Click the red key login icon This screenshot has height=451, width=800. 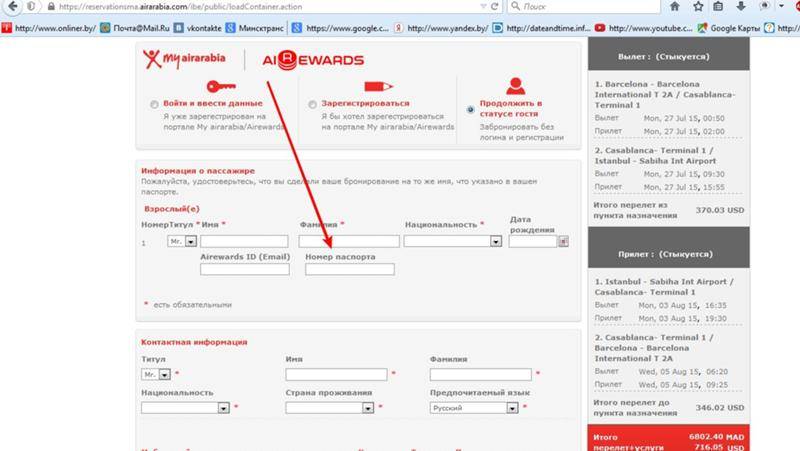point(221,86)
